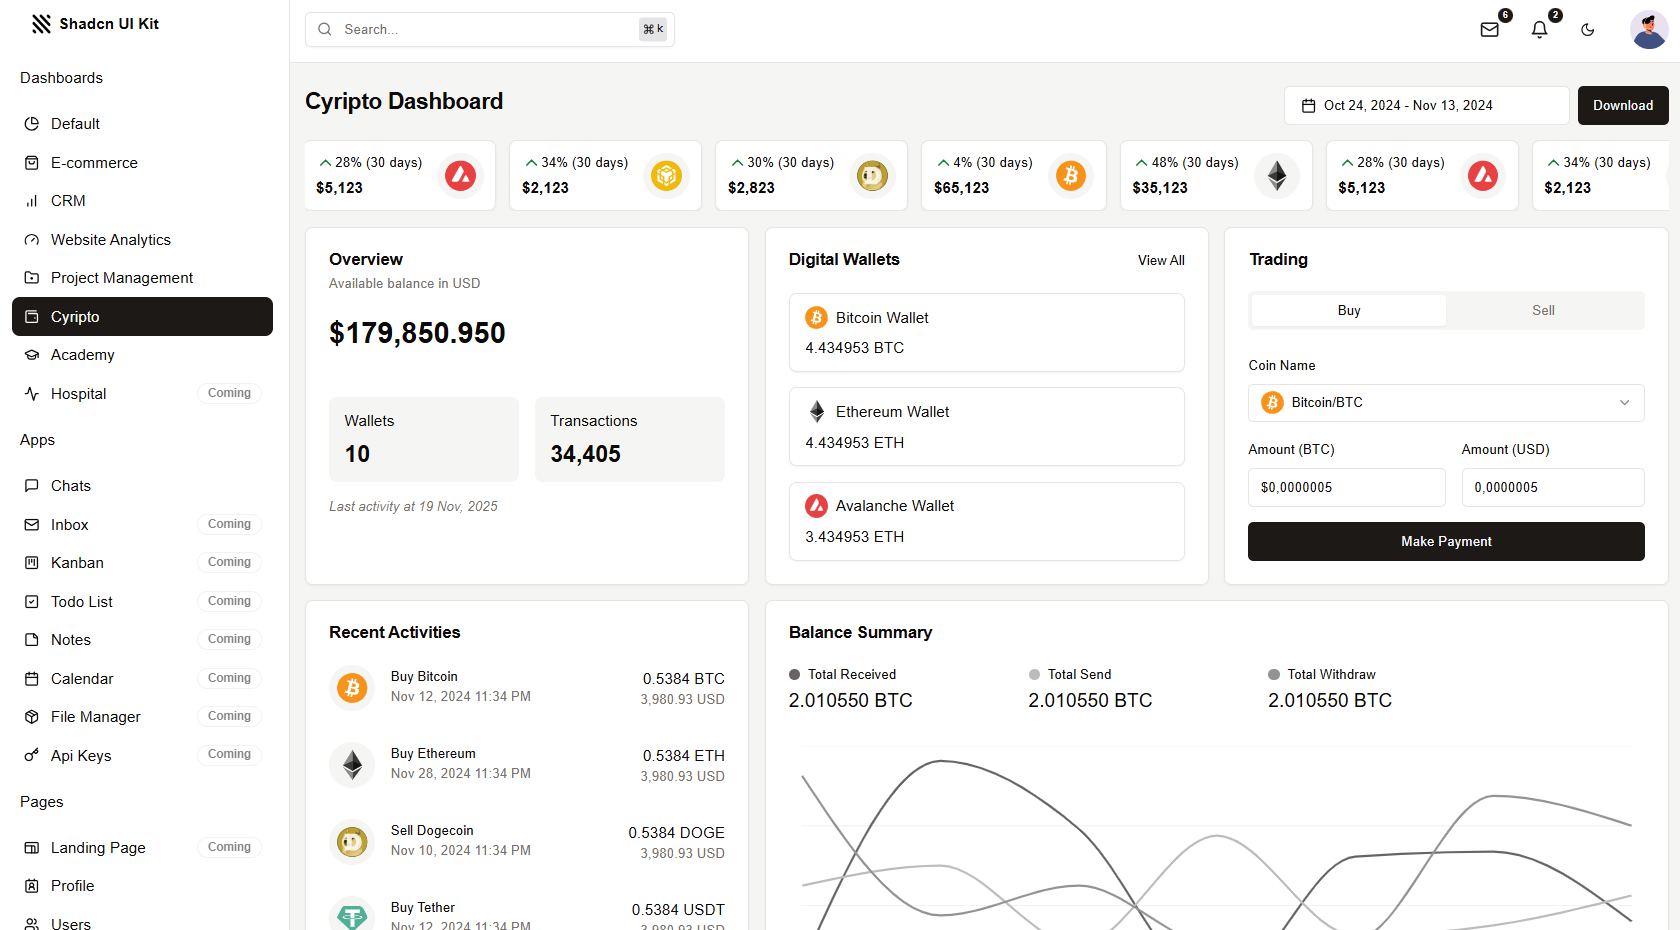Switch to the Buy tab in Trading

click(x=1349, y=311)
